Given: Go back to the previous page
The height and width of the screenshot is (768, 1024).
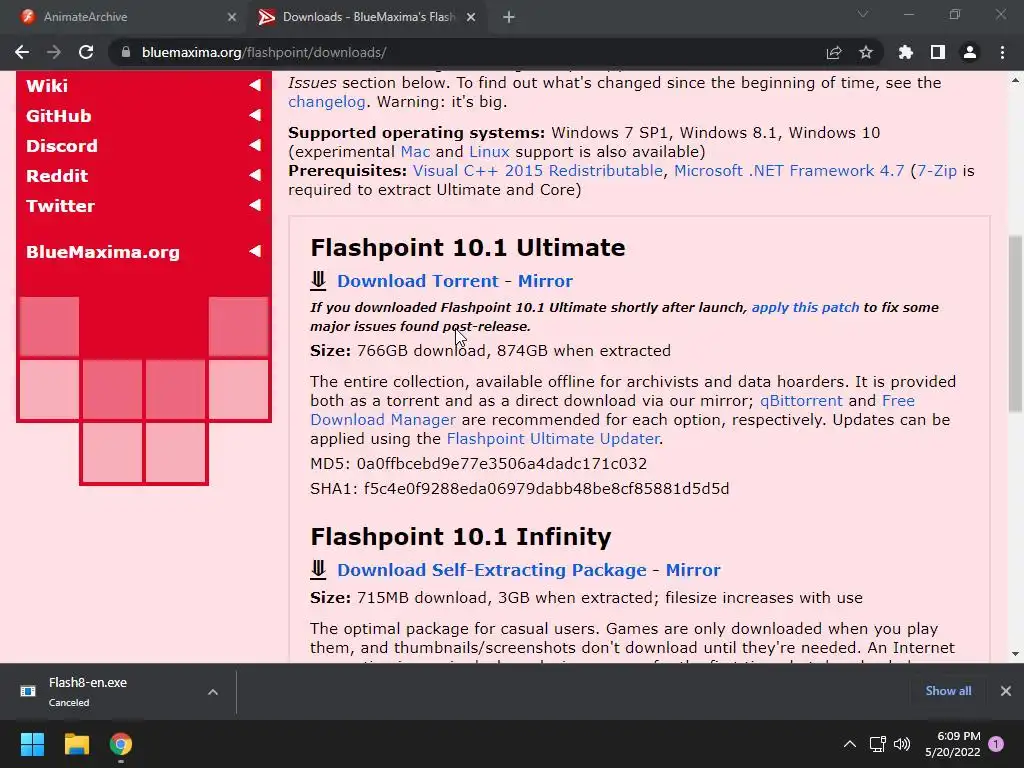Looking at the screenshot, I should pos(22,52).
